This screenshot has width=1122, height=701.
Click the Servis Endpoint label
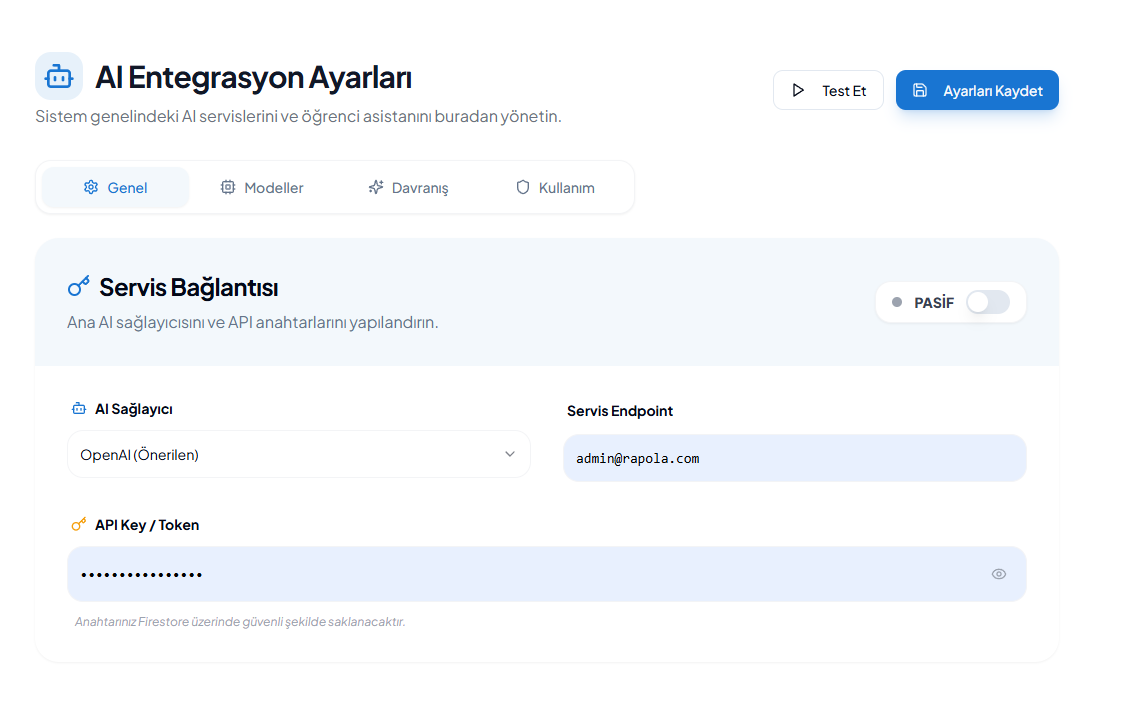coord(620,411)
